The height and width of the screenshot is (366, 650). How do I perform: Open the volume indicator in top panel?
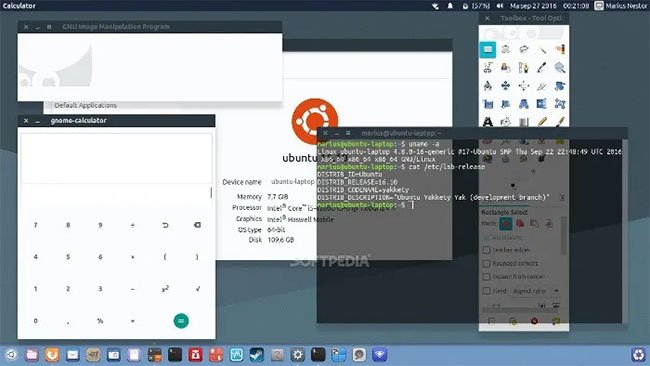[x=500, y=6]
